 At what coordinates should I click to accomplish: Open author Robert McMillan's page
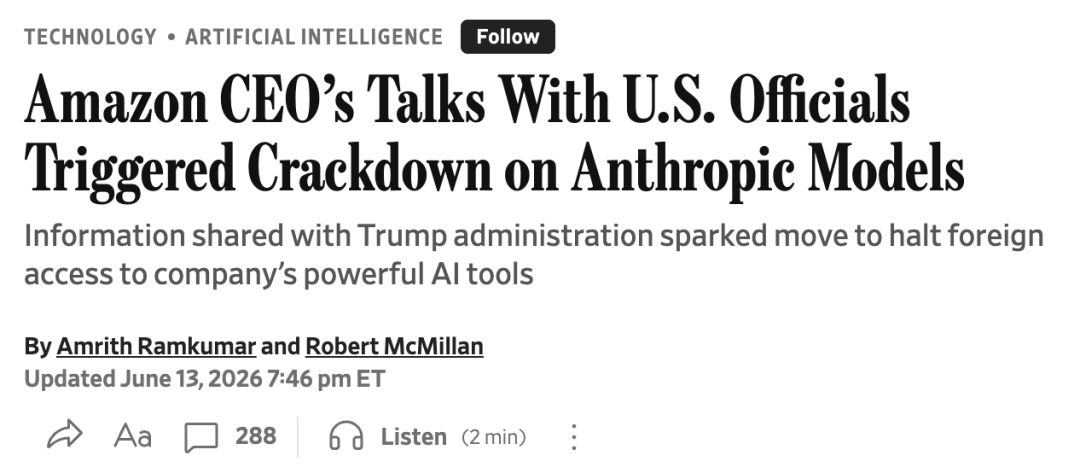(394, 346)
